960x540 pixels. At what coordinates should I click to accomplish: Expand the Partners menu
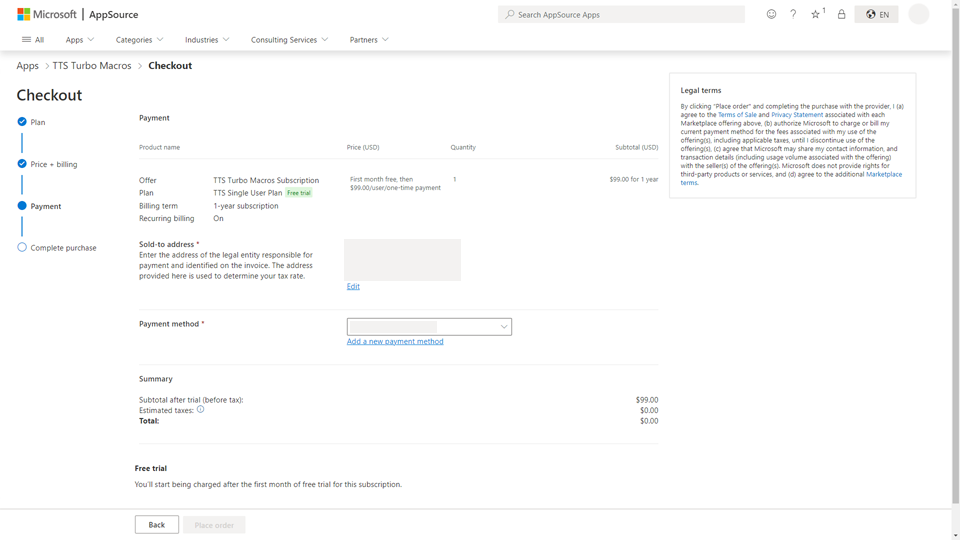[369, 40]
